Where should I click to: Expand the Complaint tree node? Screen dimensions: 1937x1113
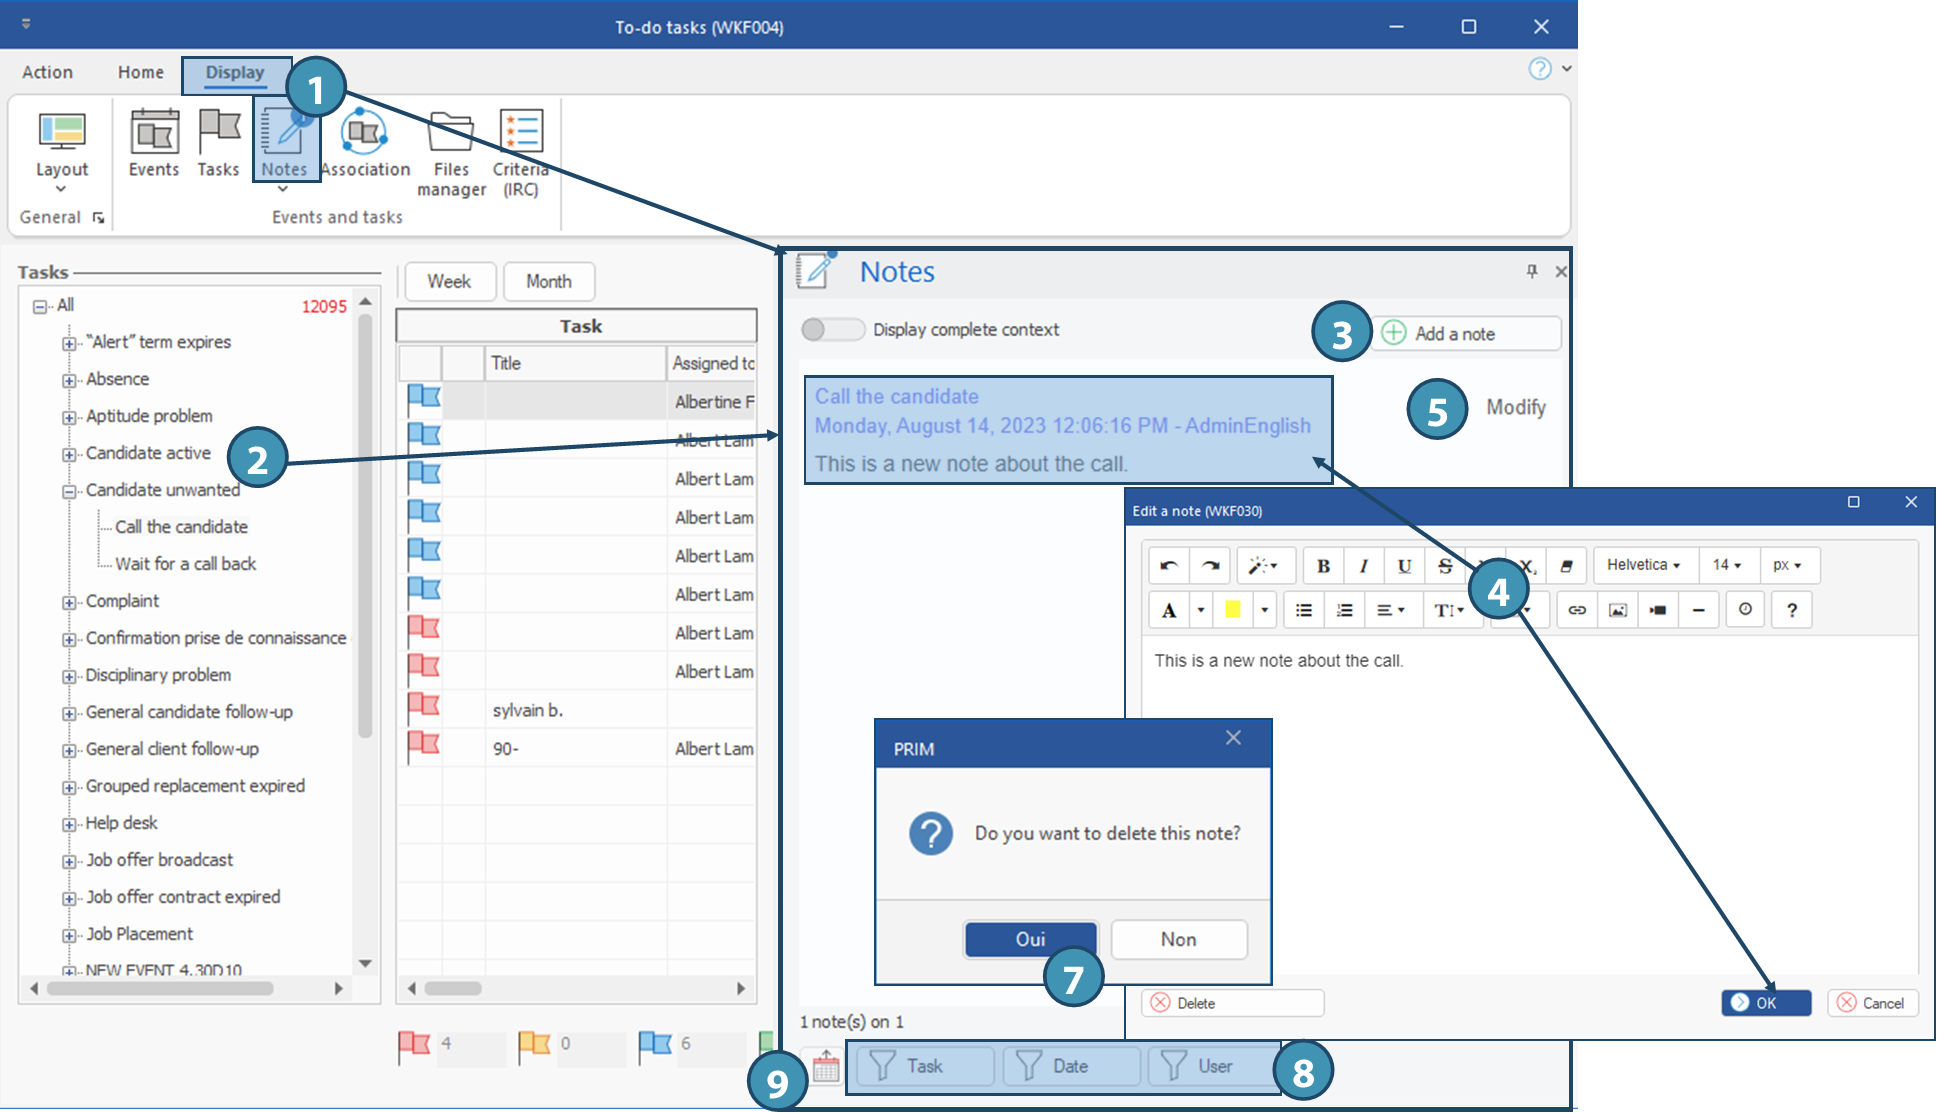pyautogui.click(x=69, y=602)
